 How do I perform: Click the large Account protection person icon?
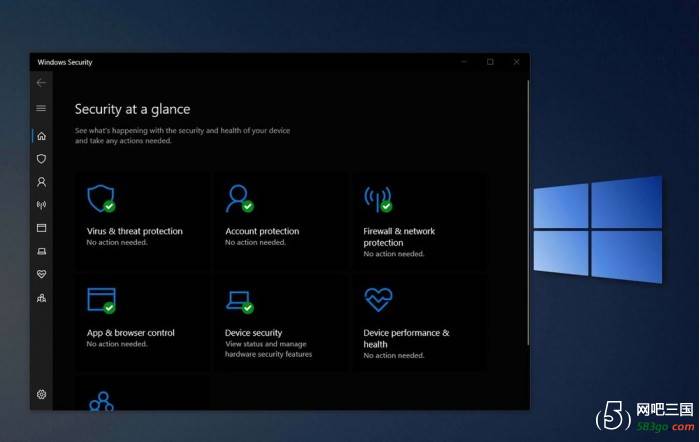tap(239, 199)
